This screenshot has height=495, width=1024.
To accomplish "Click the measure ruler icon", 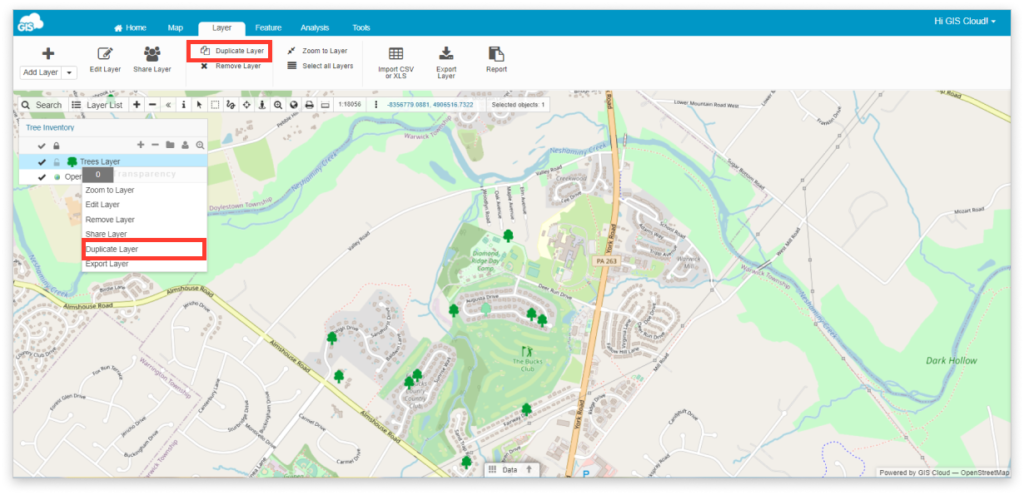I will point(325,104).
